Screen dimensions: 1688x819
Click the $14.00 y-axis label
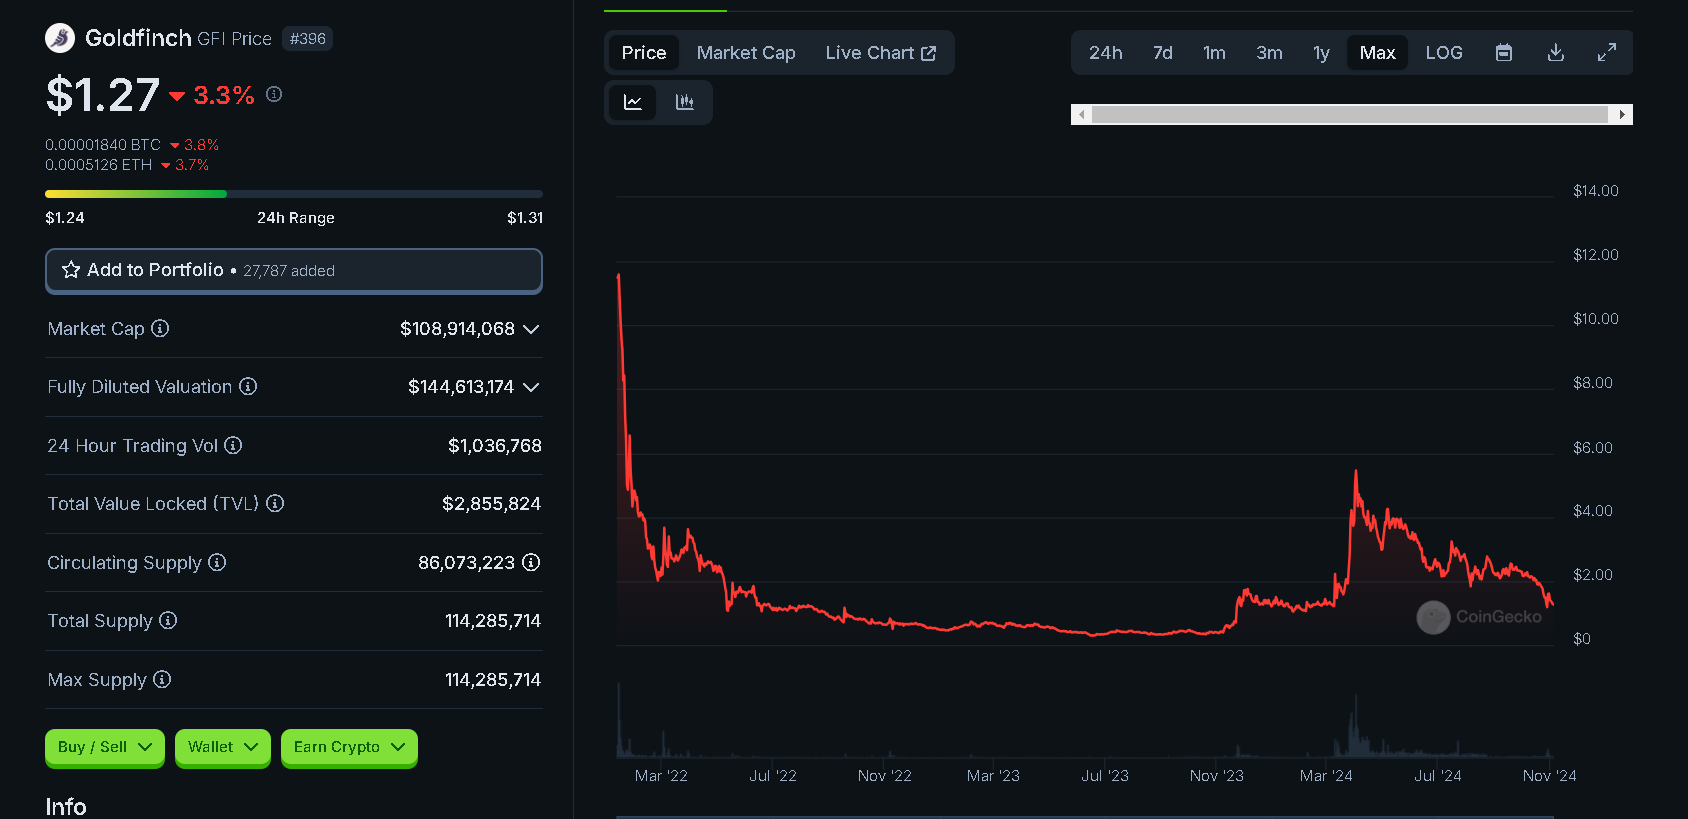[x=1596, y=191]
